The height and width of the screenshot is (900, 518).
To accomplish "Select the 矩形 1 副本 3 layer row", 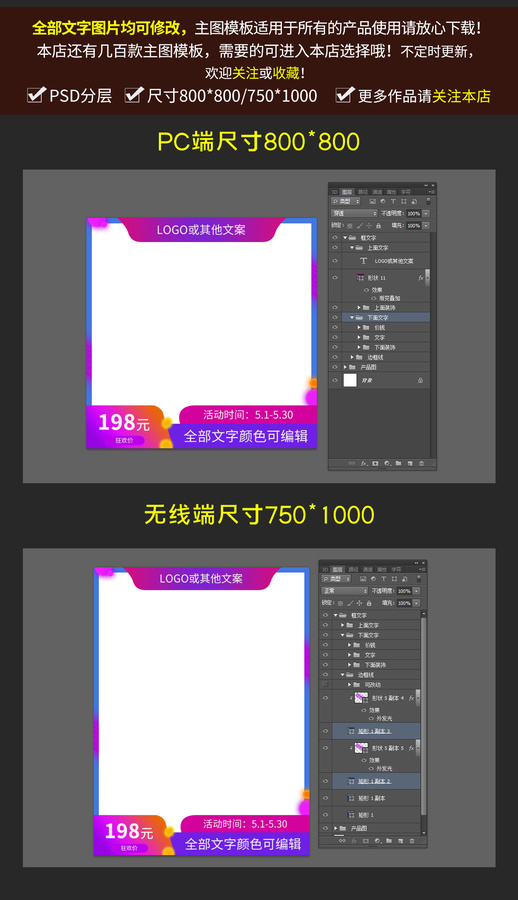I will (377, 731).
